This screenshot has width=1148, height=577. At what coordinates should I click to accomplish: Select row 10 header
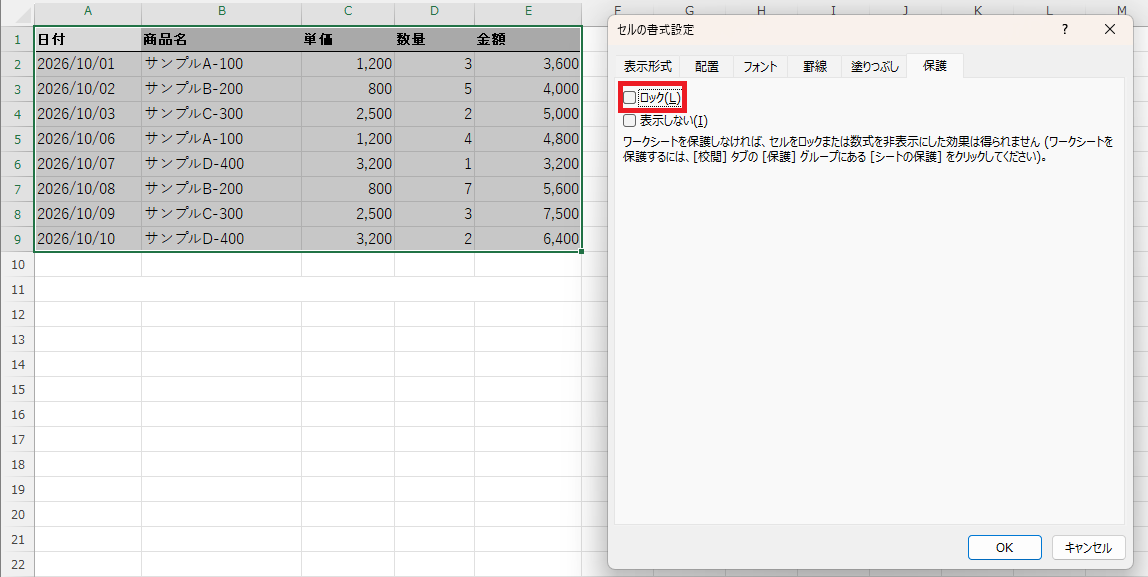(17, 264)
